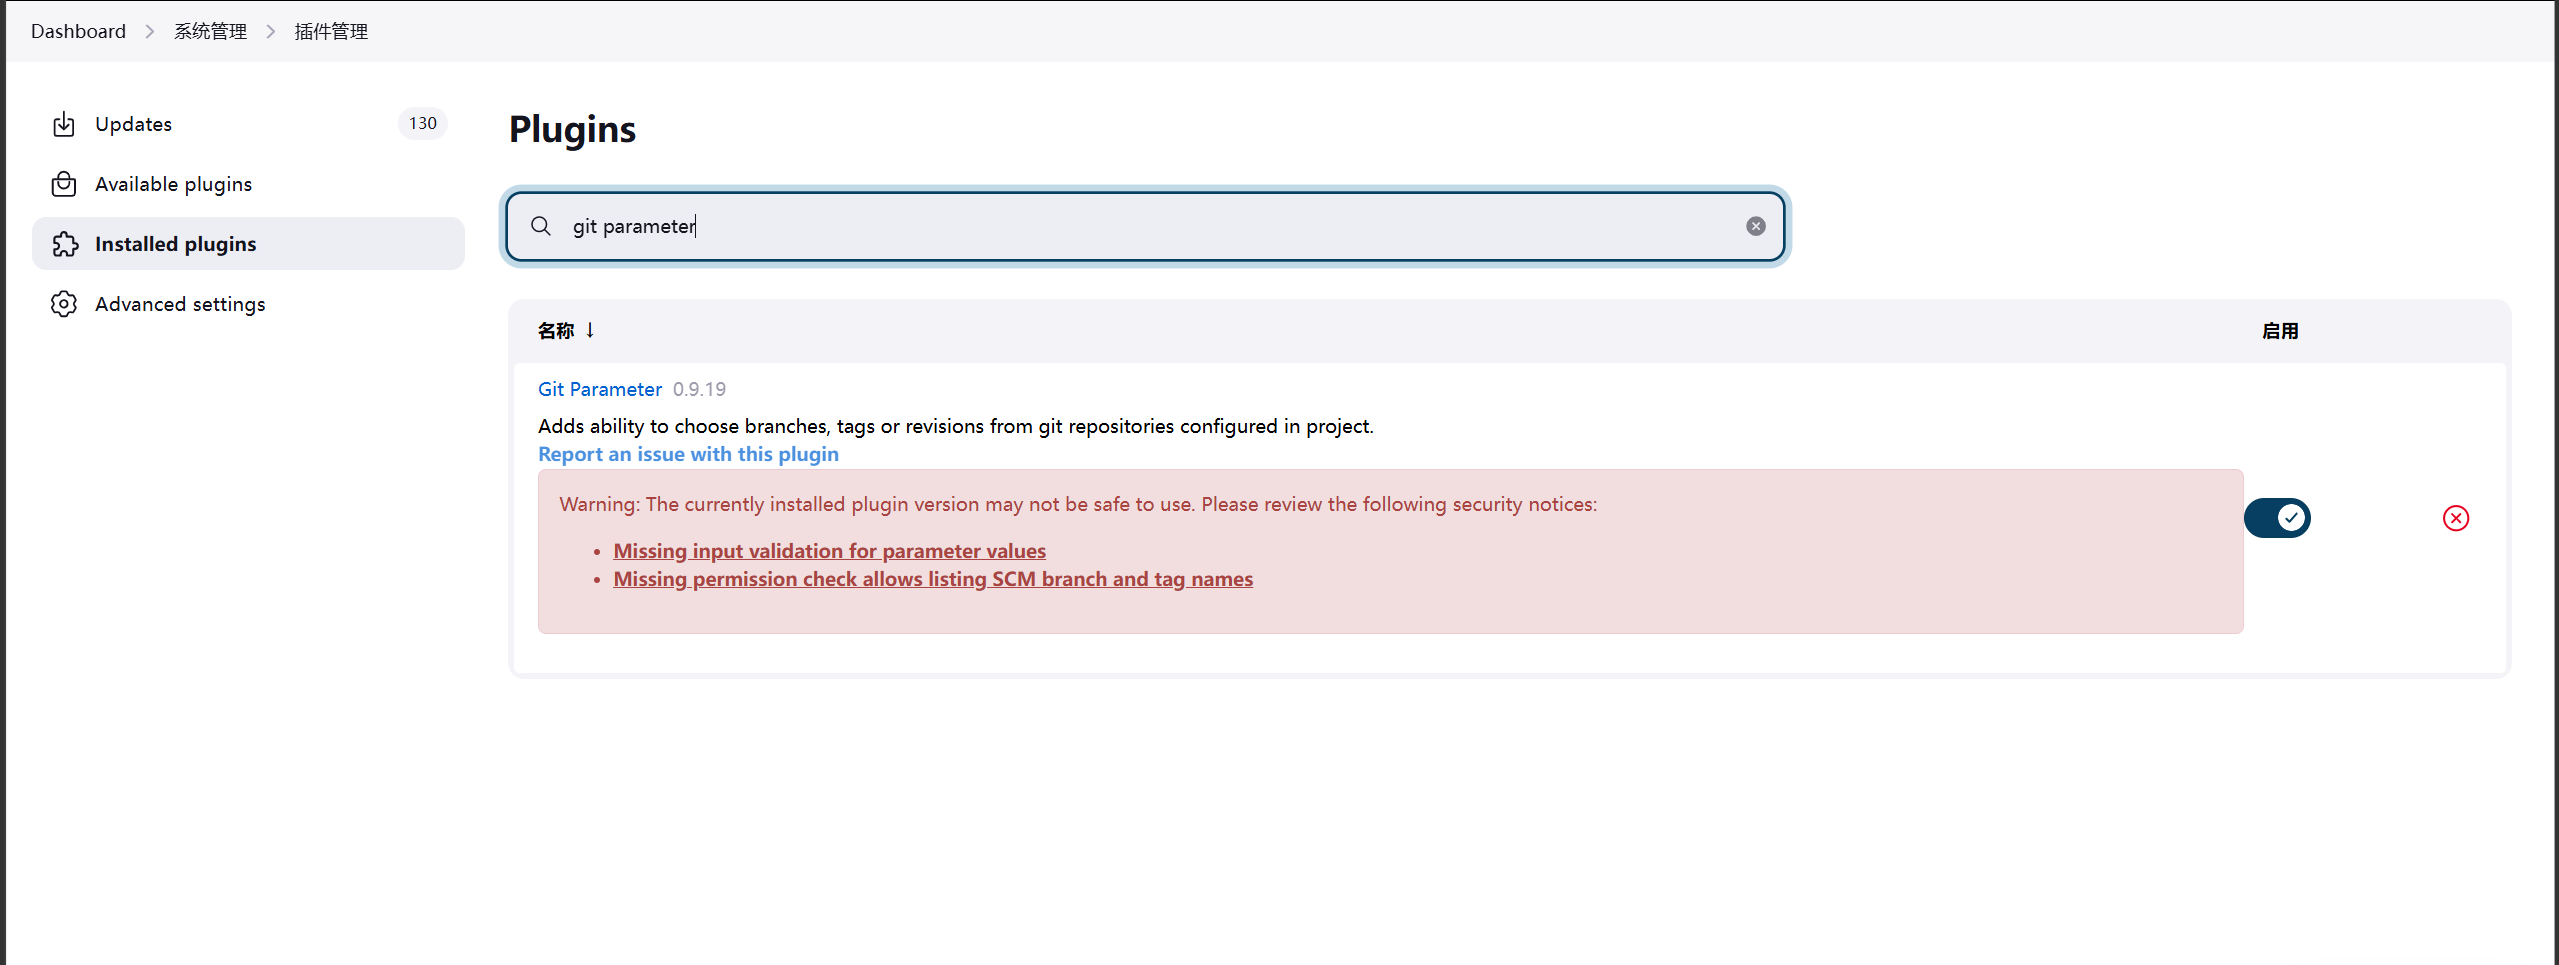
Task: Click the Updates download icon
Action: point(64,124)
